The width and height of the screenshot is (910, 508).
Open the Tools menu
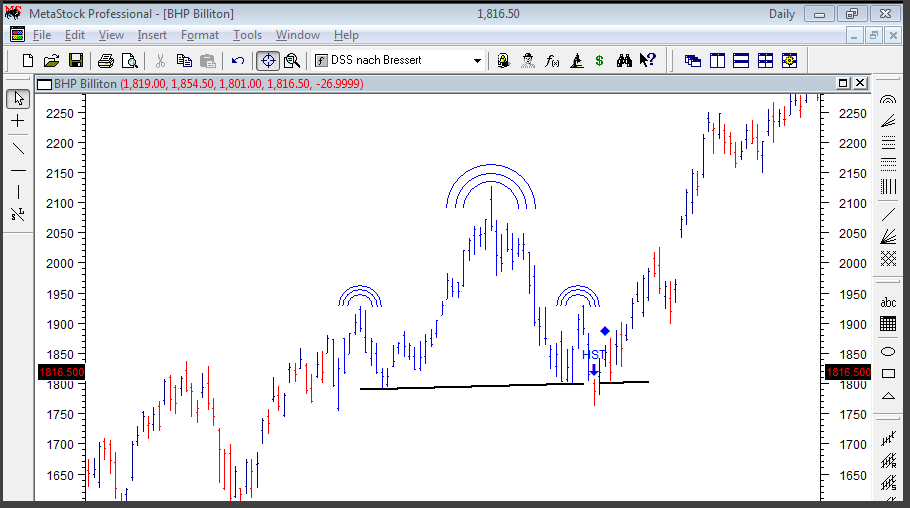coord(247,35)
